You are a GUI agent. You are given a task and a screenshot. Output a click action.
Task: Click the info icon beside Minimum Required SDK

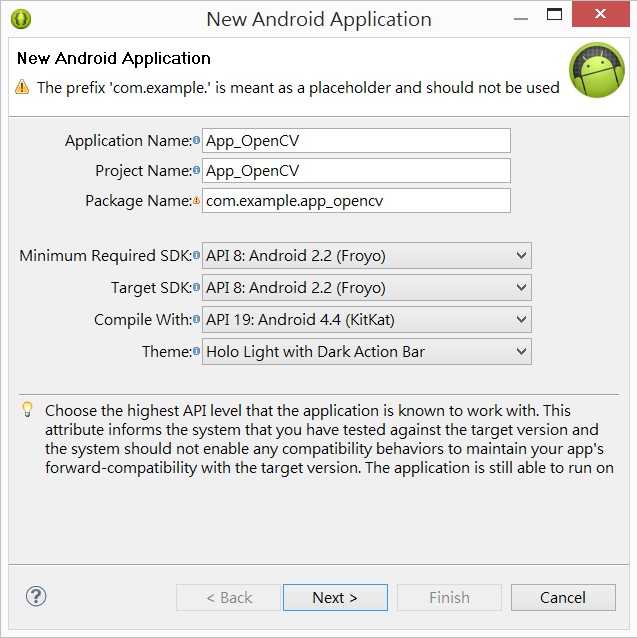coord(196,255)
